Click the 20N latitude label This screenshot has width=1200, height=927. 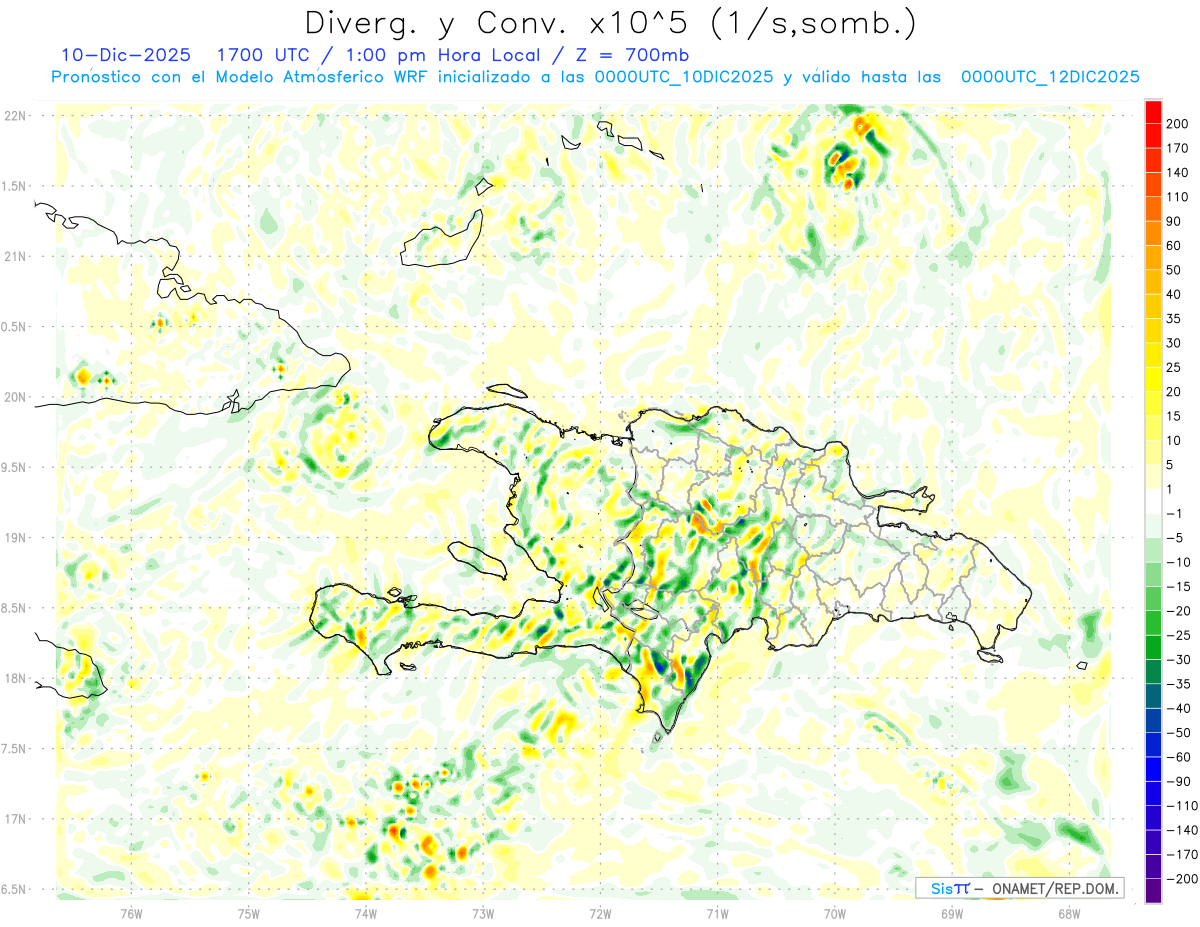15,397
